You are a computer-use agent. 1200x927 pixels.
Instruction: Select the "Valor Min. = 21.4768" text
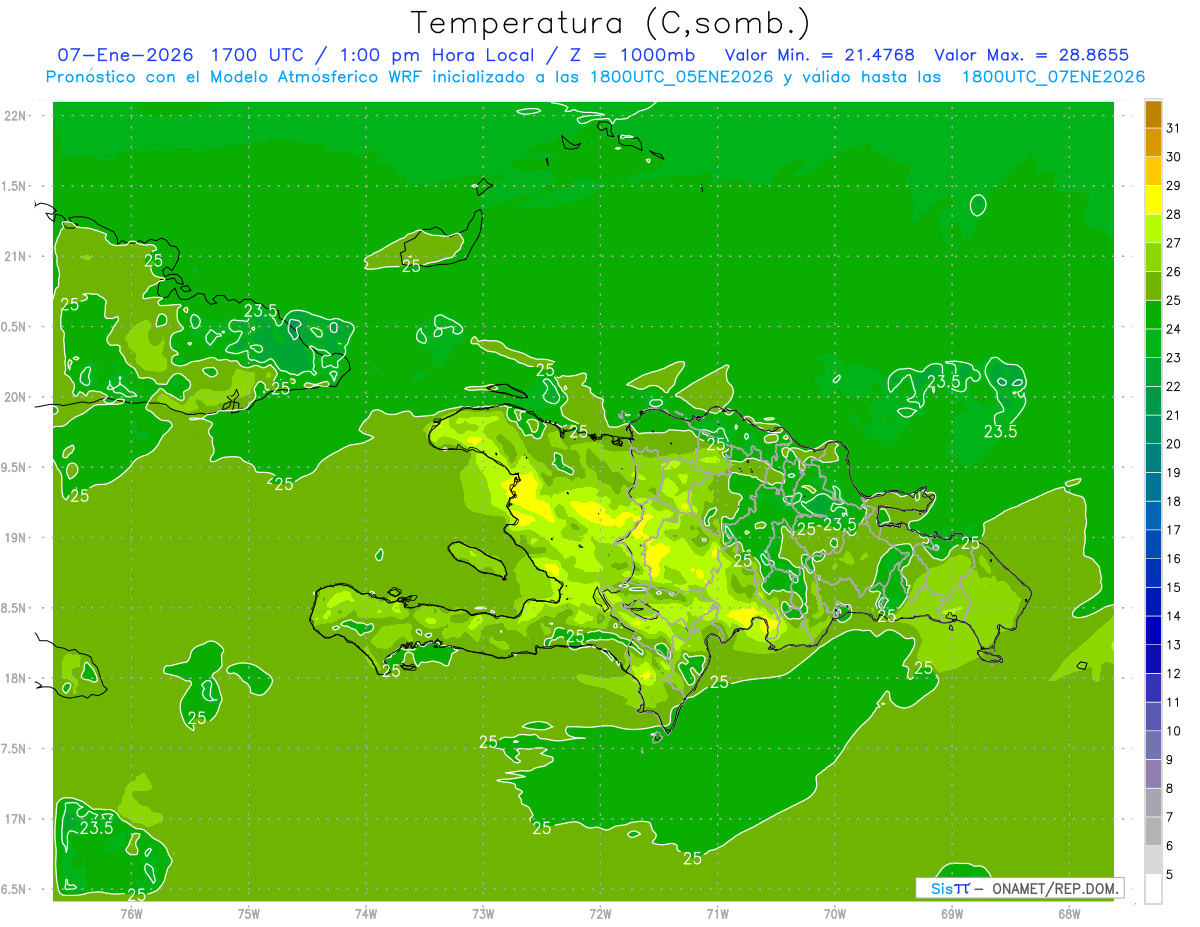pos(819,55)
